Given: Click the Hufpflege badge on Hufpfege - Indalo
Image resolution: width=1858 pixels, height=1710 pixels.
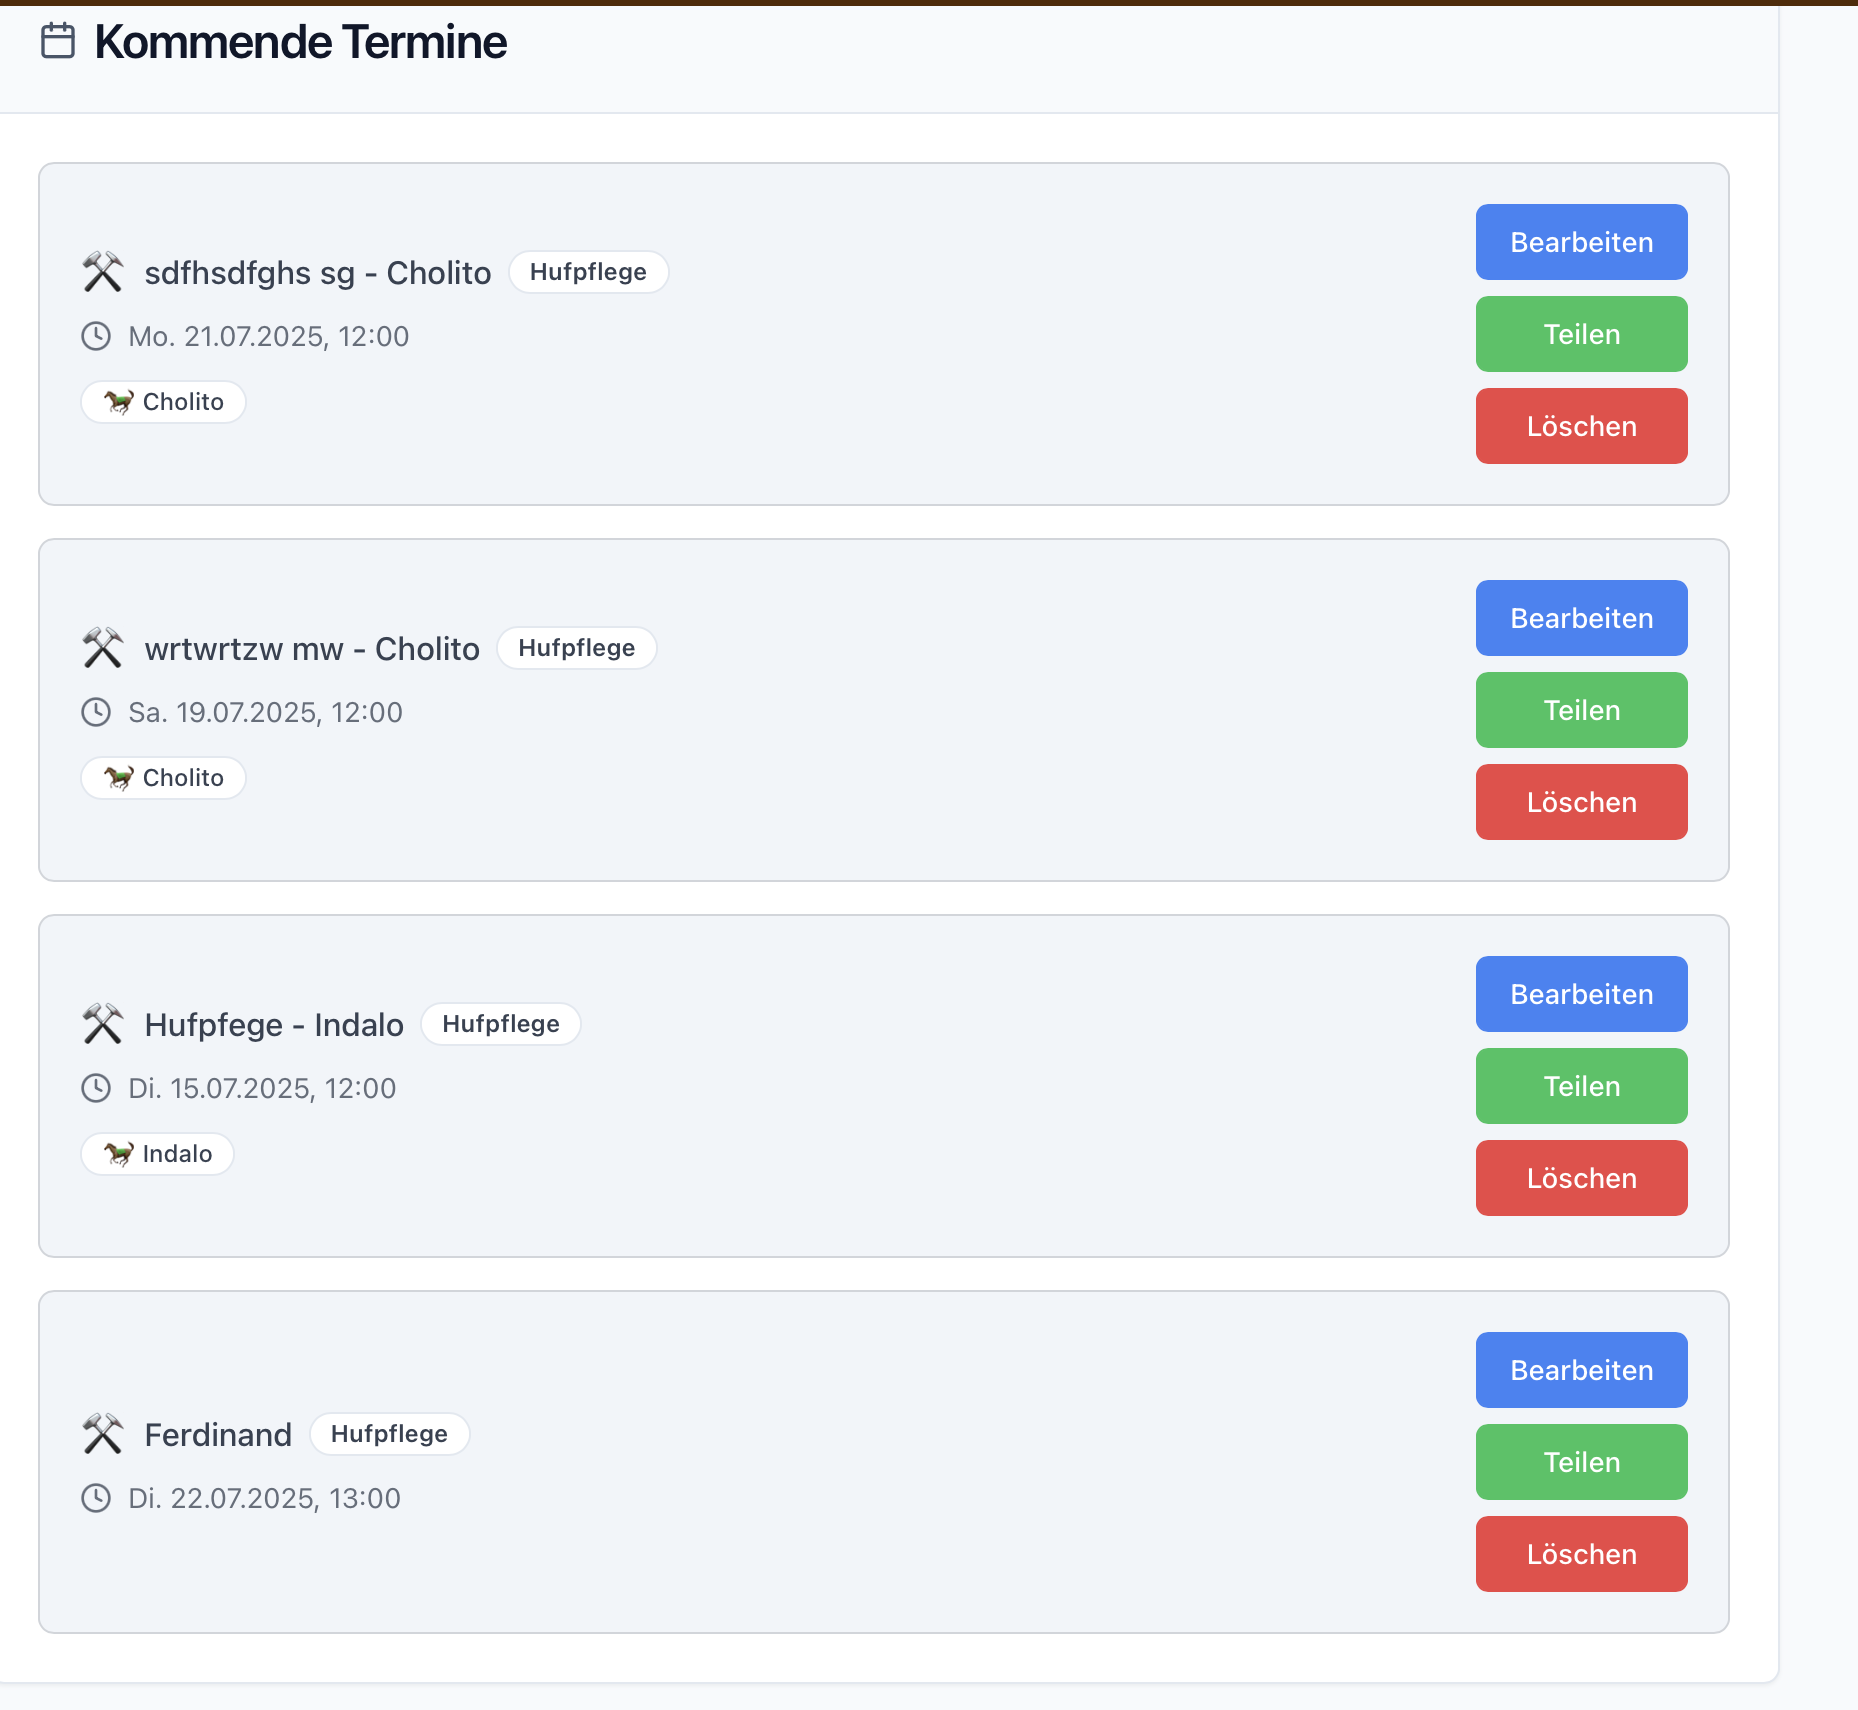Looking at the screenshot, I should (x=501, y=1024).
